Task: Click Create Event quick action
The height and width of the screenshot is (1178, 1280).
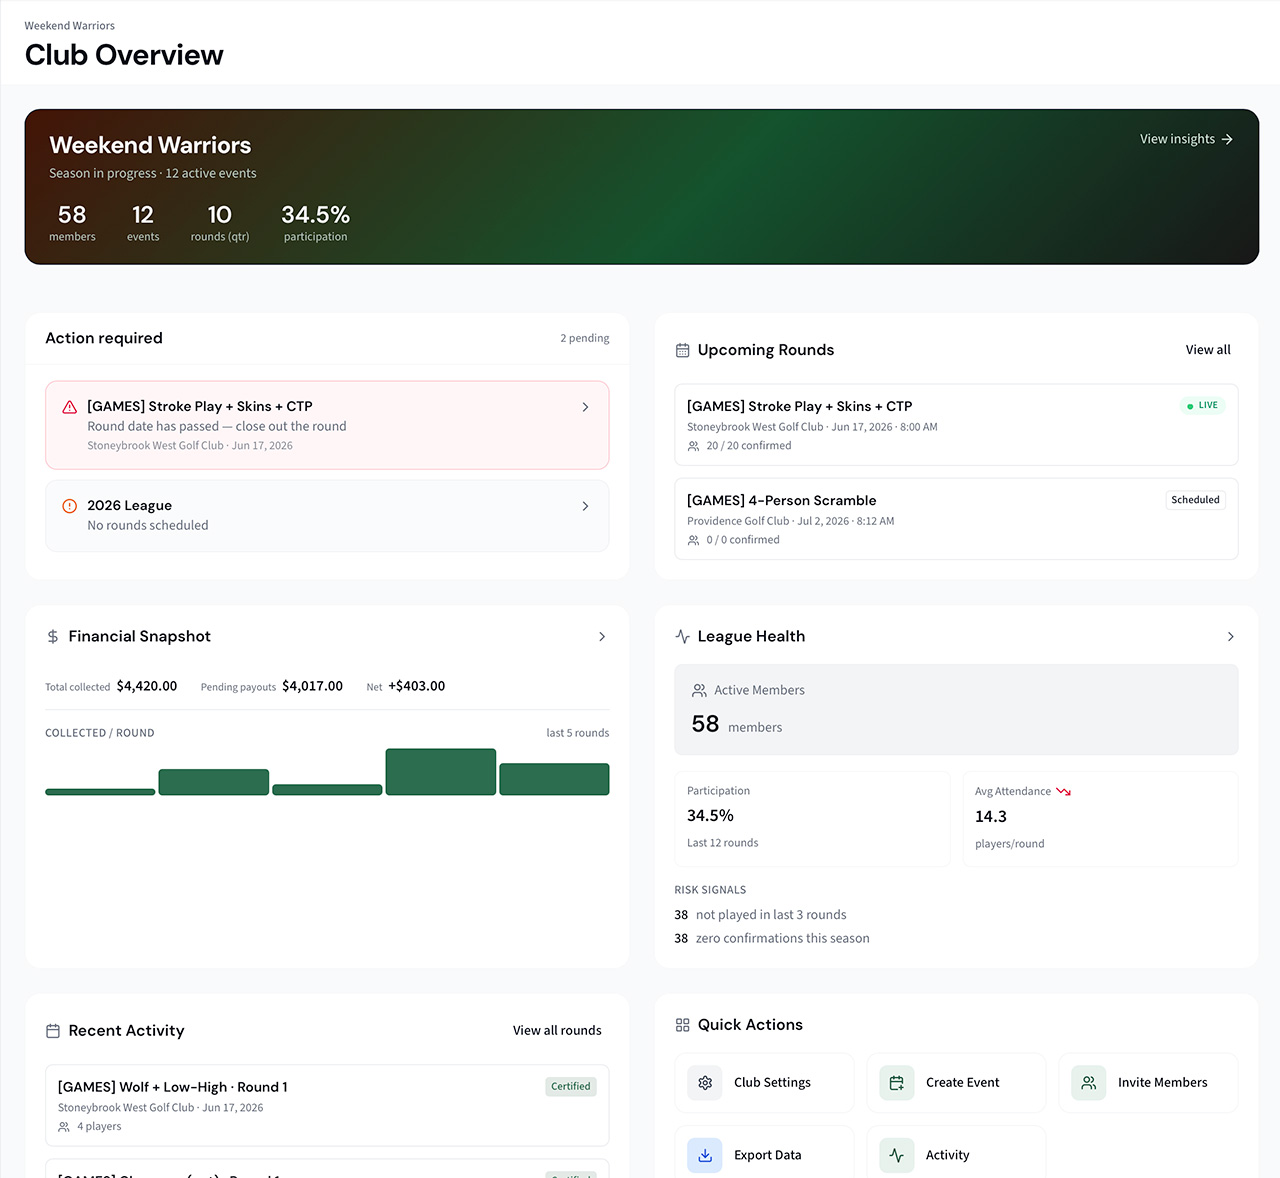Action: coord(956,1083)
